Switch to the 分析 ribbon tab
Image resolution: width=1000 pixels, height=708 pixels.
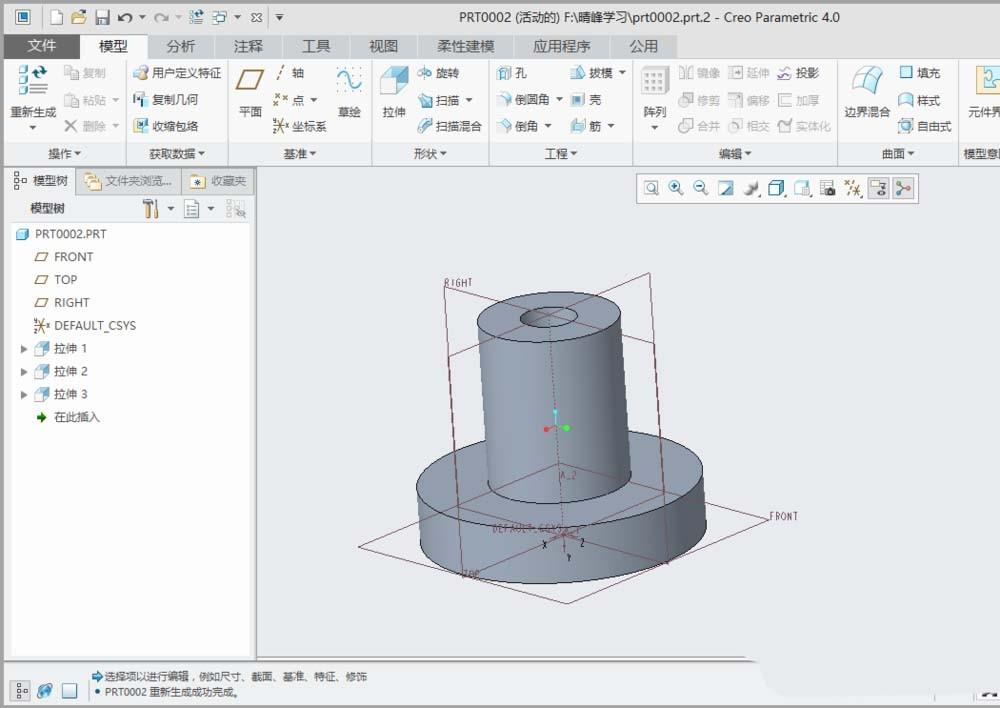181,46
